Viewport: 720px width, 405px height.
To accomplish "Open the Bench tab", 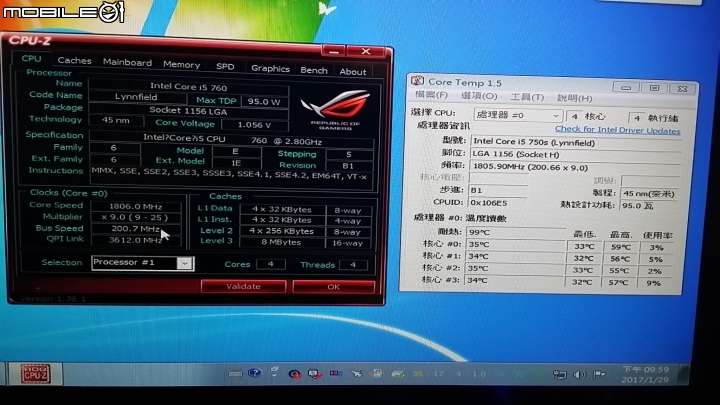I will 314,70.
